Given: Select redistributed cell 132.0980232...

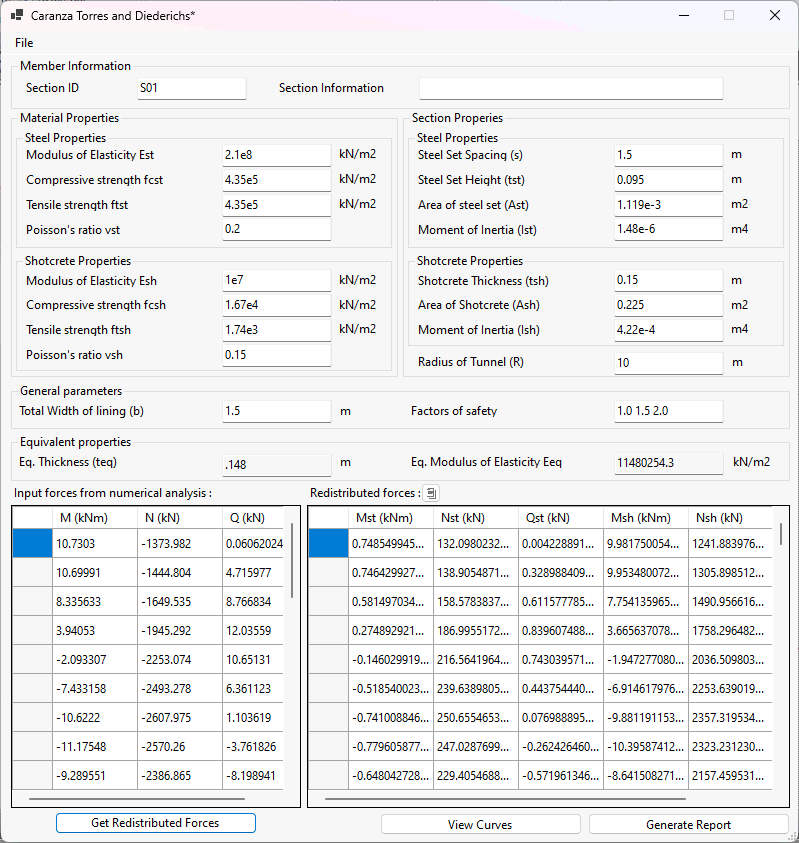Looking at the screenshot, I should click(x=475, y=544).
